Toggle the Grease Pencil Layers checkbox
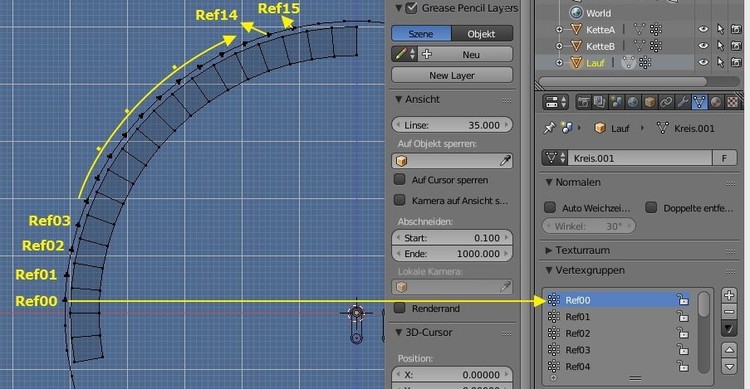 pyautogui.click(x=411, y=8)
